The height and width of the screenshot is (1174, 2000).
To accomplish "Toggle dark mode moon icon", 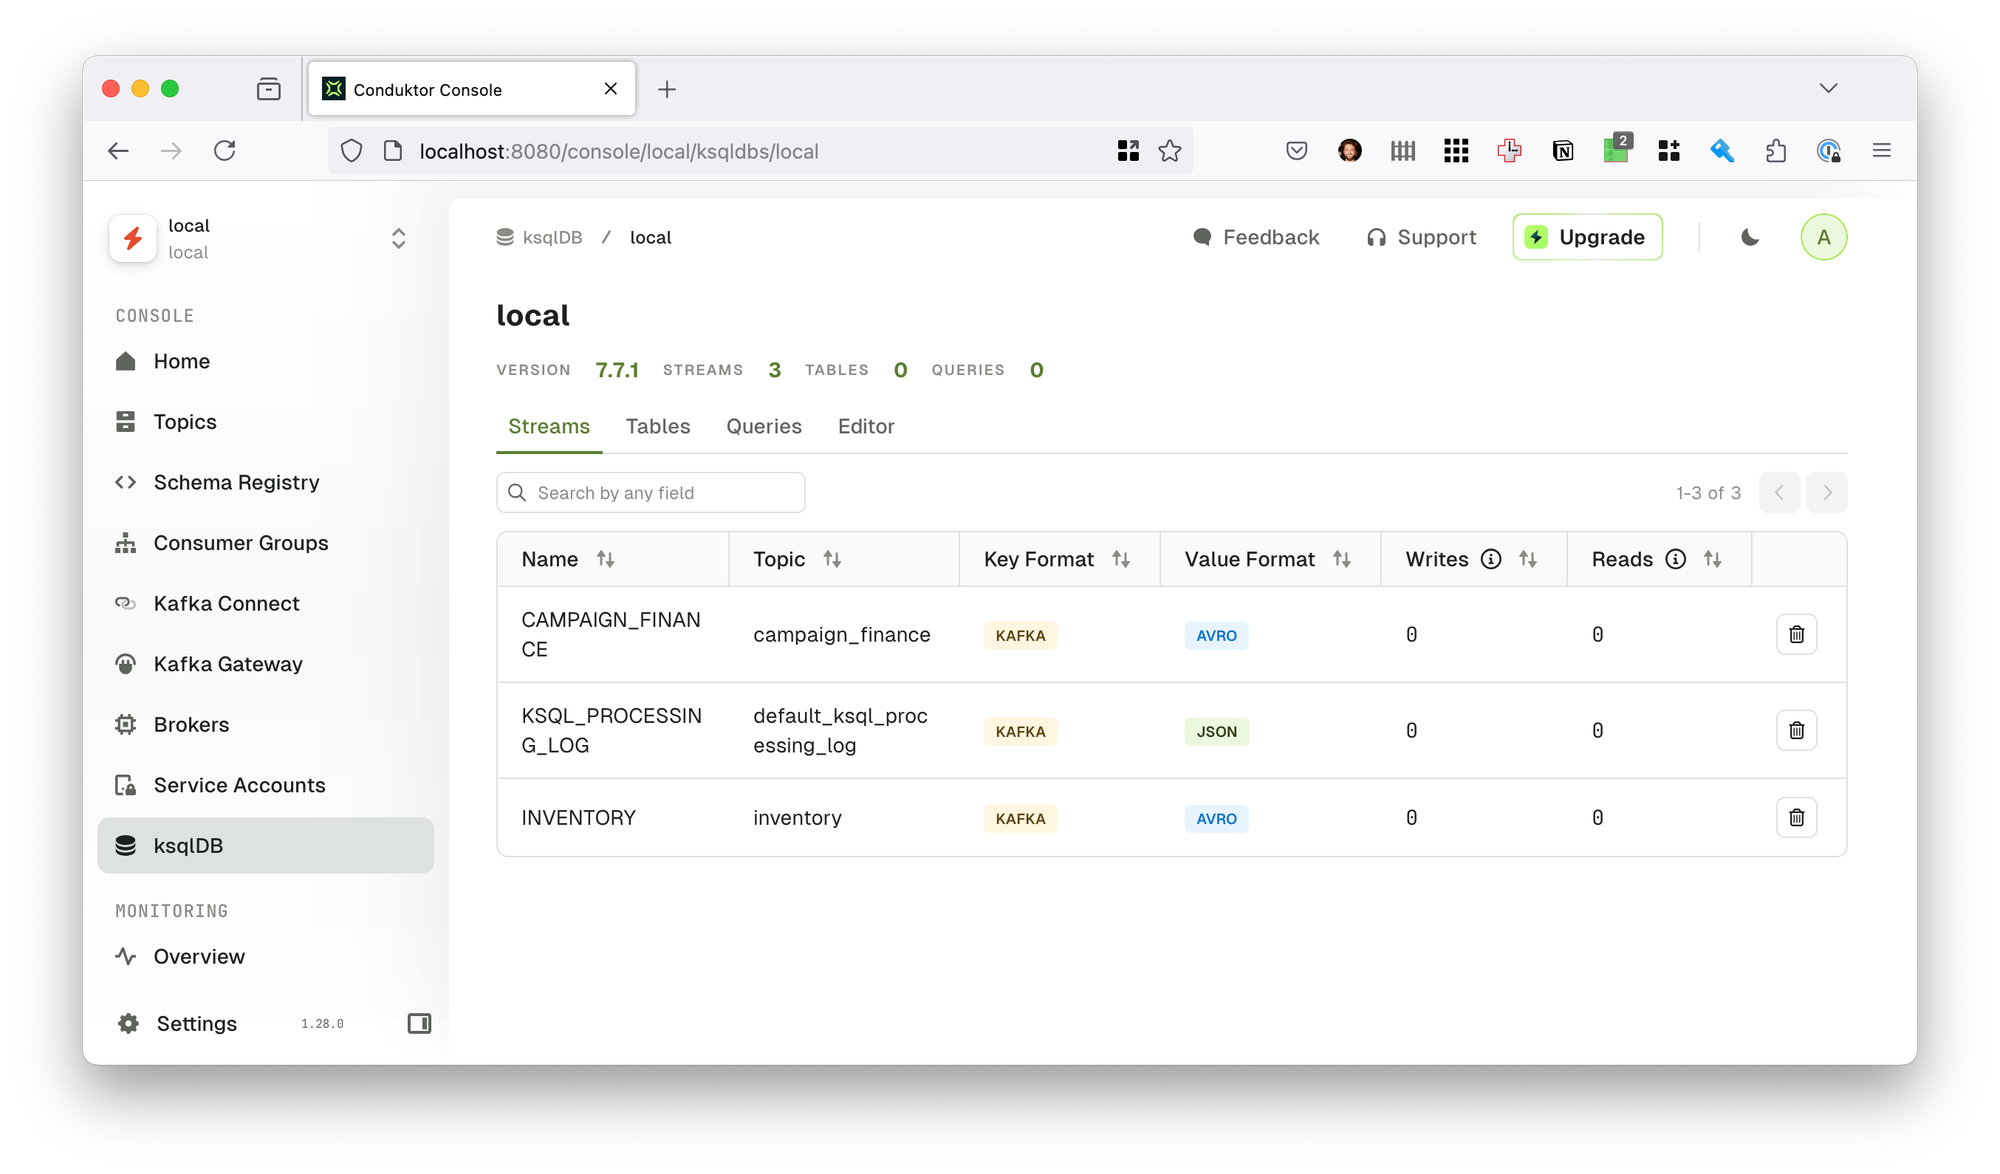I will click(x=1749, y=237).
